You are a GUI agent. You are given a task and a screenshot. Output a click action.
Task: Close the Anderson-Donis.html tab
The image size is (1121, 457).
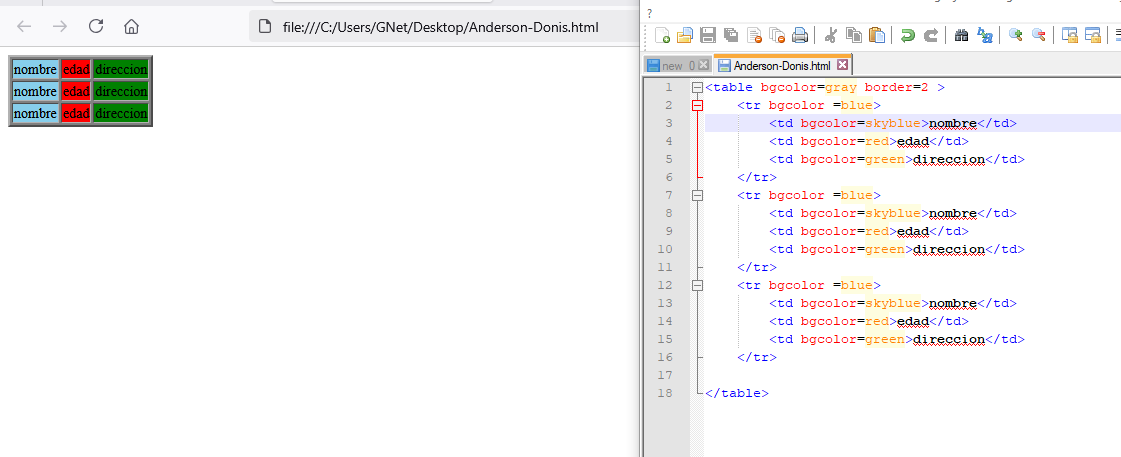tap(841, 65)
